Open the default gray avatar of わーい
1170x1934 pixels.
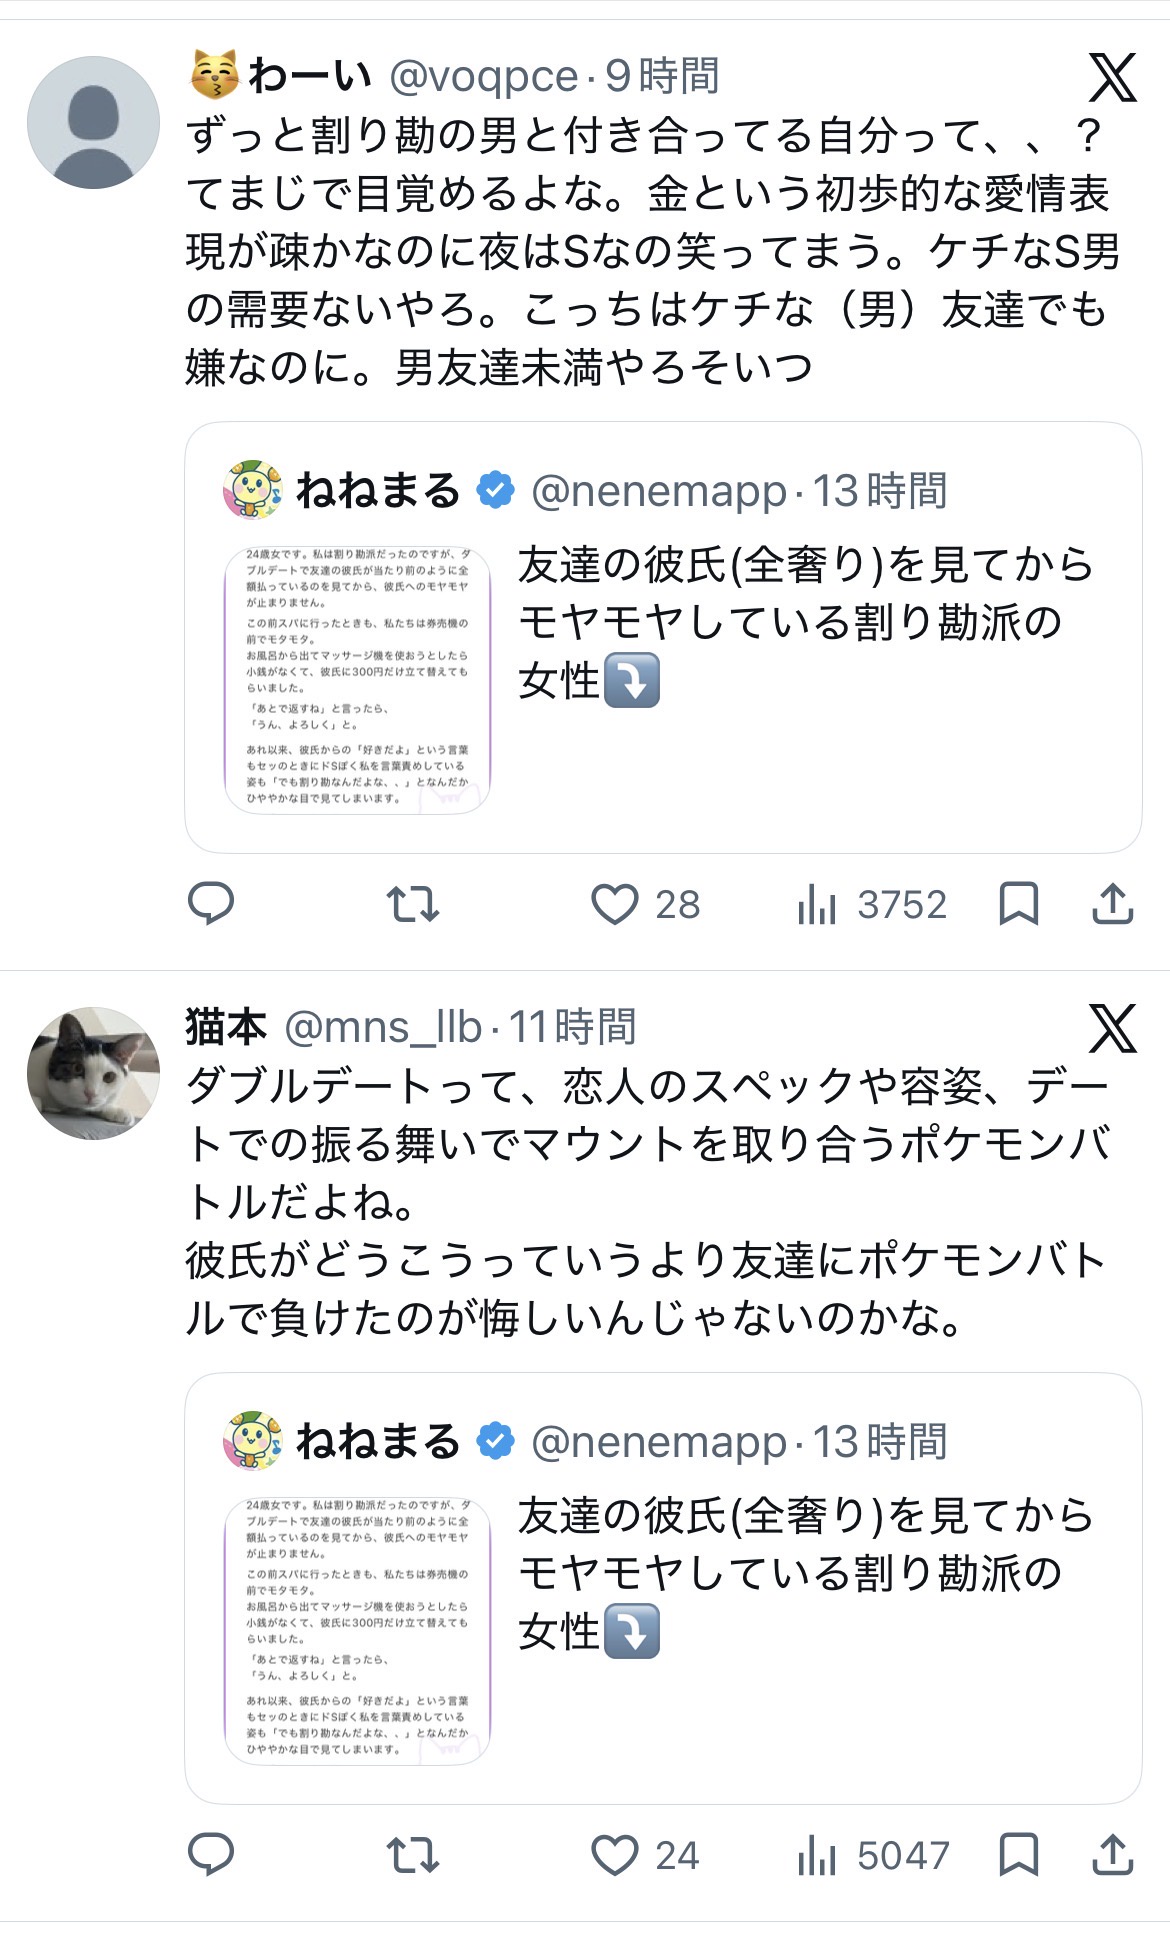[93, 122]
